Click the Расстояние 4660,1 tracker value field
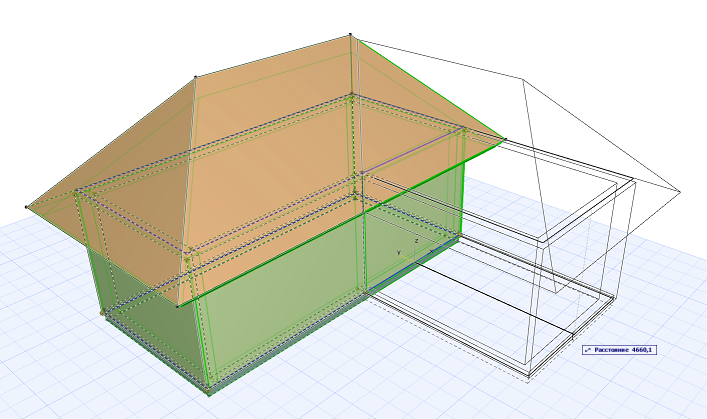Image resolution: width=707 pixels, height=419 pixels. tap(620, 350)
